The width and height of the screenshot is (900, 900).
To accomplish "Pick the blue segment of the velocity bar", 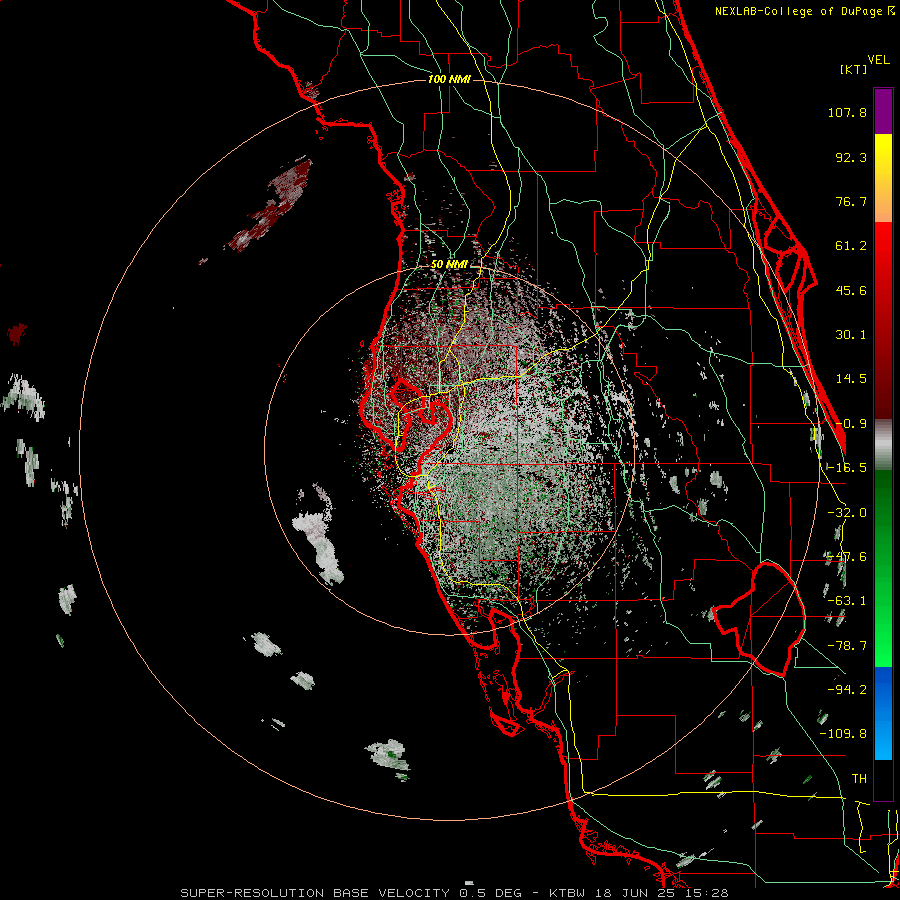I will (883, 713).
